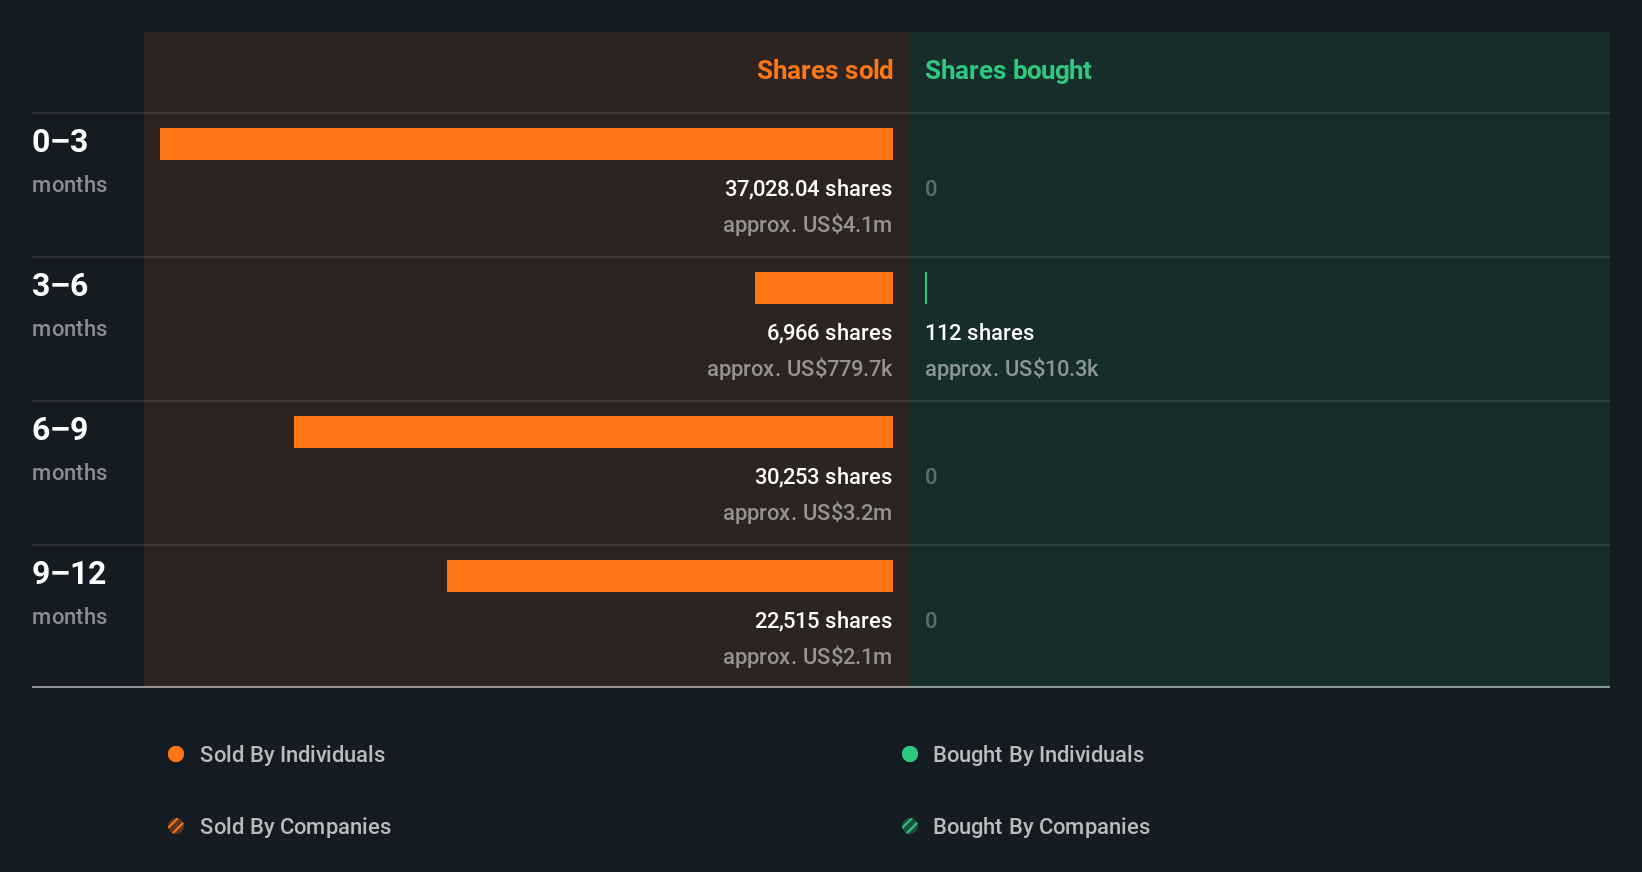Click the approx. US$10.3k value
Viewport: 1642px width, 872px height.
[x=1011, y=369]
